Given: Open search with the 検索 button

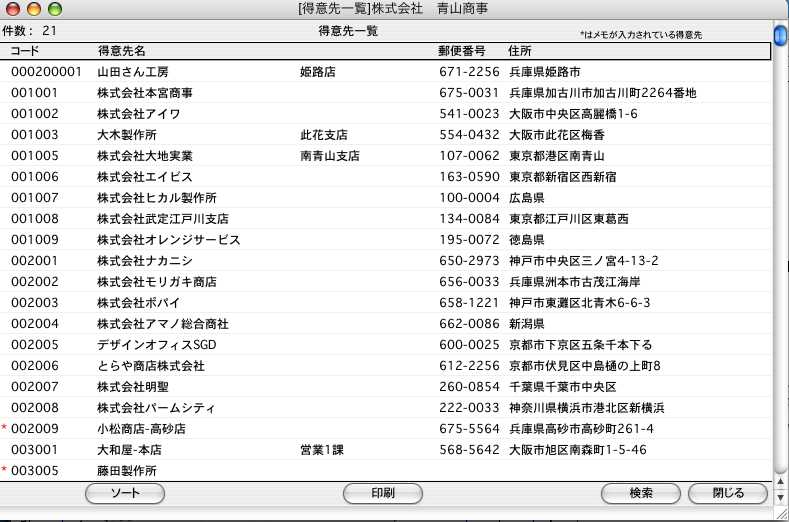Looking at the screenshot, I should (x=640, y=493).
